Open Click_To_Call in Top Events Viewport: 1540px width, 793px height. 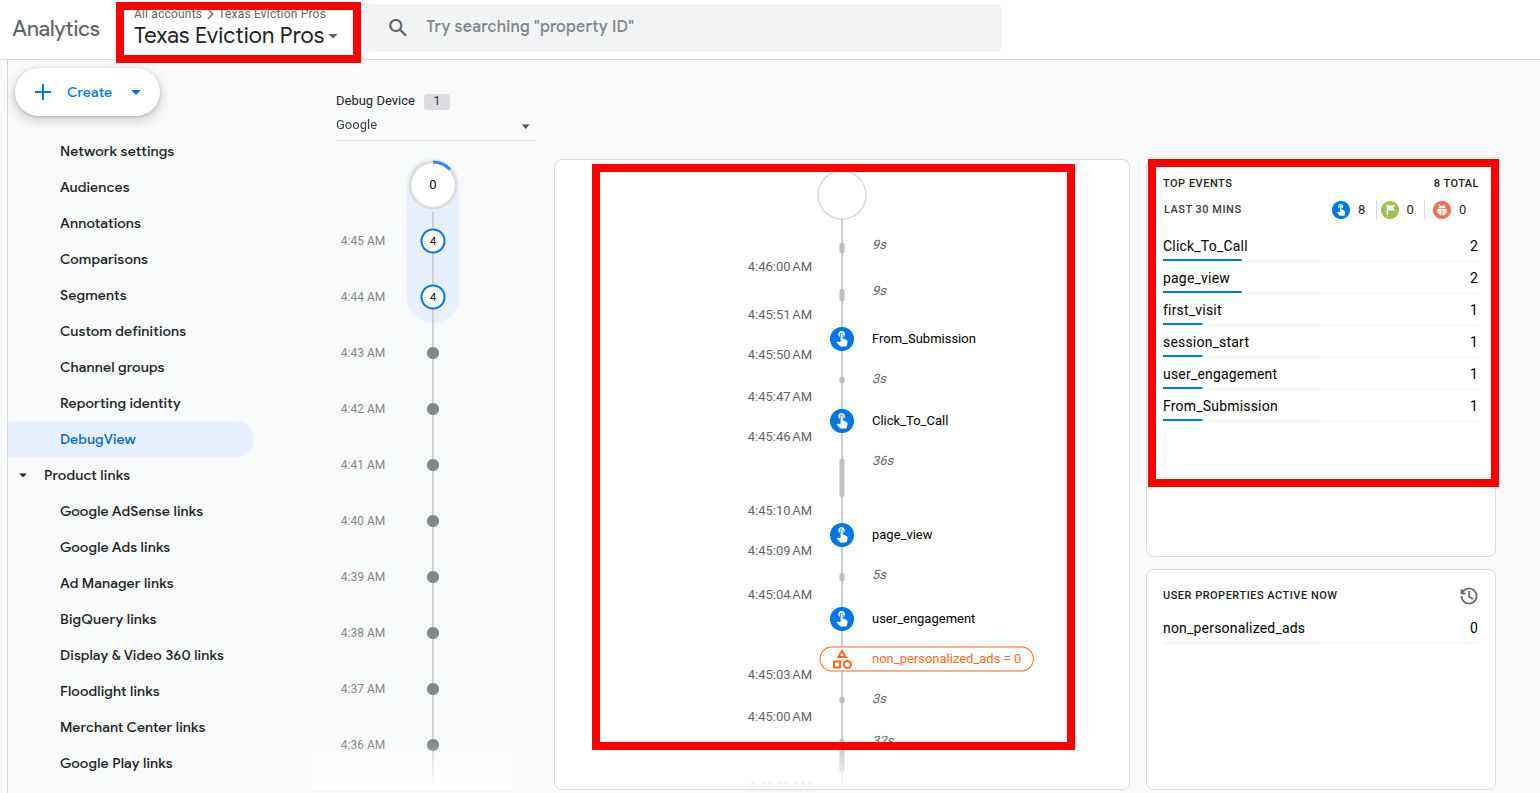click(x=1205, y=246)
